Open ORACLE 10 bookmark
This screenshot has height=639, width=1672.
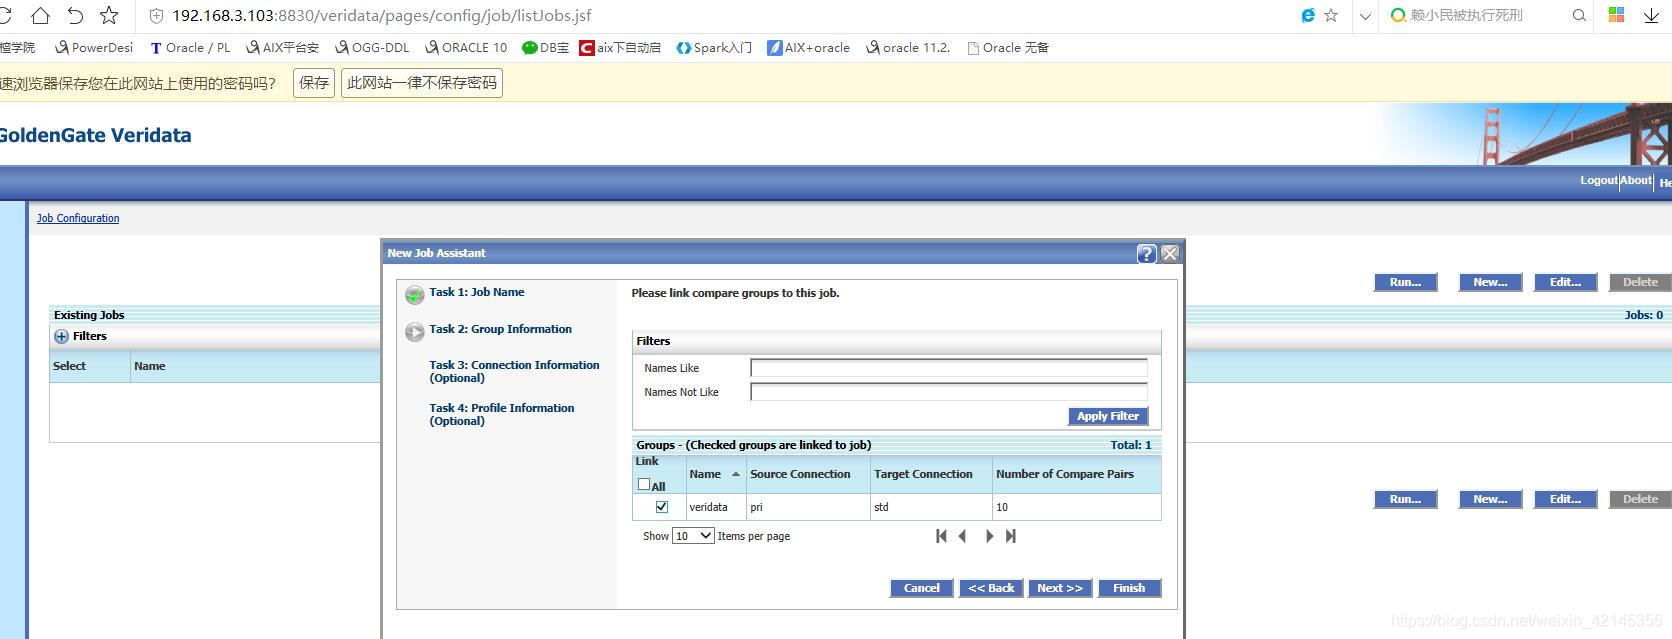[466, 47]
